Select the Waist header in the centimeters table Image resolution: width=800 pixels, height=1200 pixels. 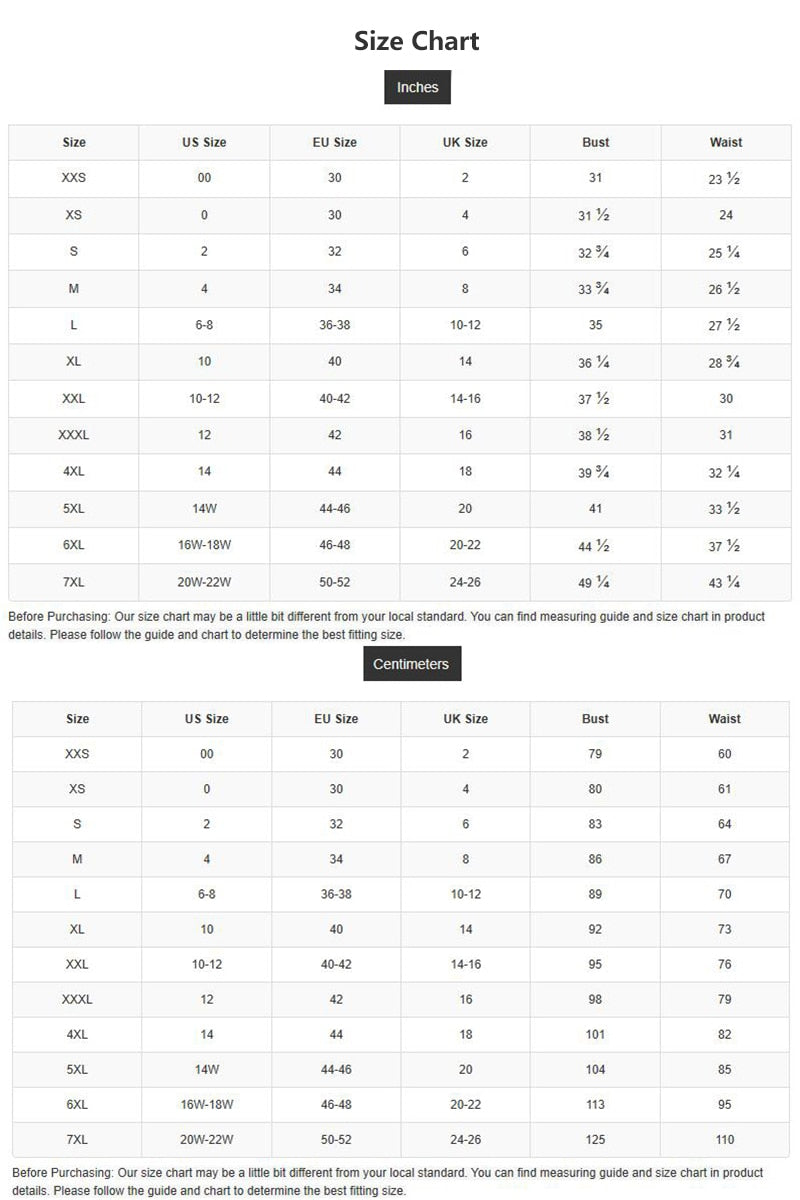point(724,719)
